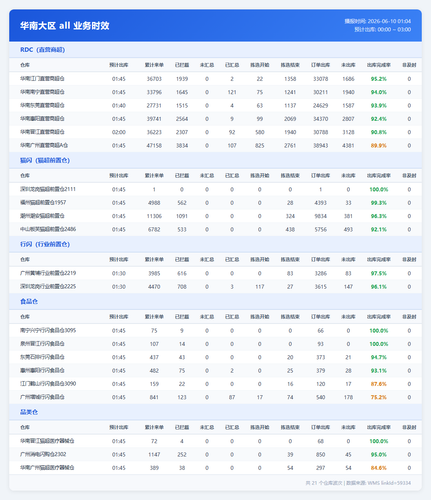Click completion rate 94.7%
The width and height of the screenshot is (431, 500).
tap(379, 357)
